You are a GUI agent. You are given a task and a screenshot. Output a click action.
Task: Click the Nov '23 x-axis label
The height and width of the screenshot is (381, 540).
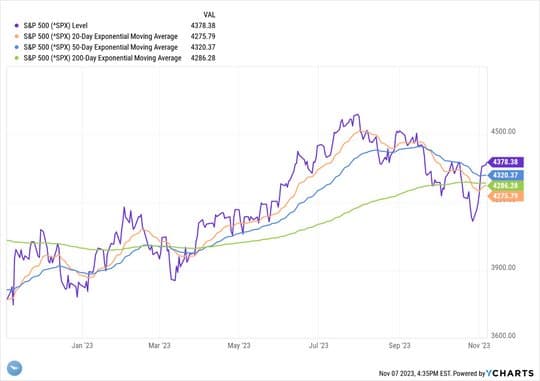coord(479,345)
